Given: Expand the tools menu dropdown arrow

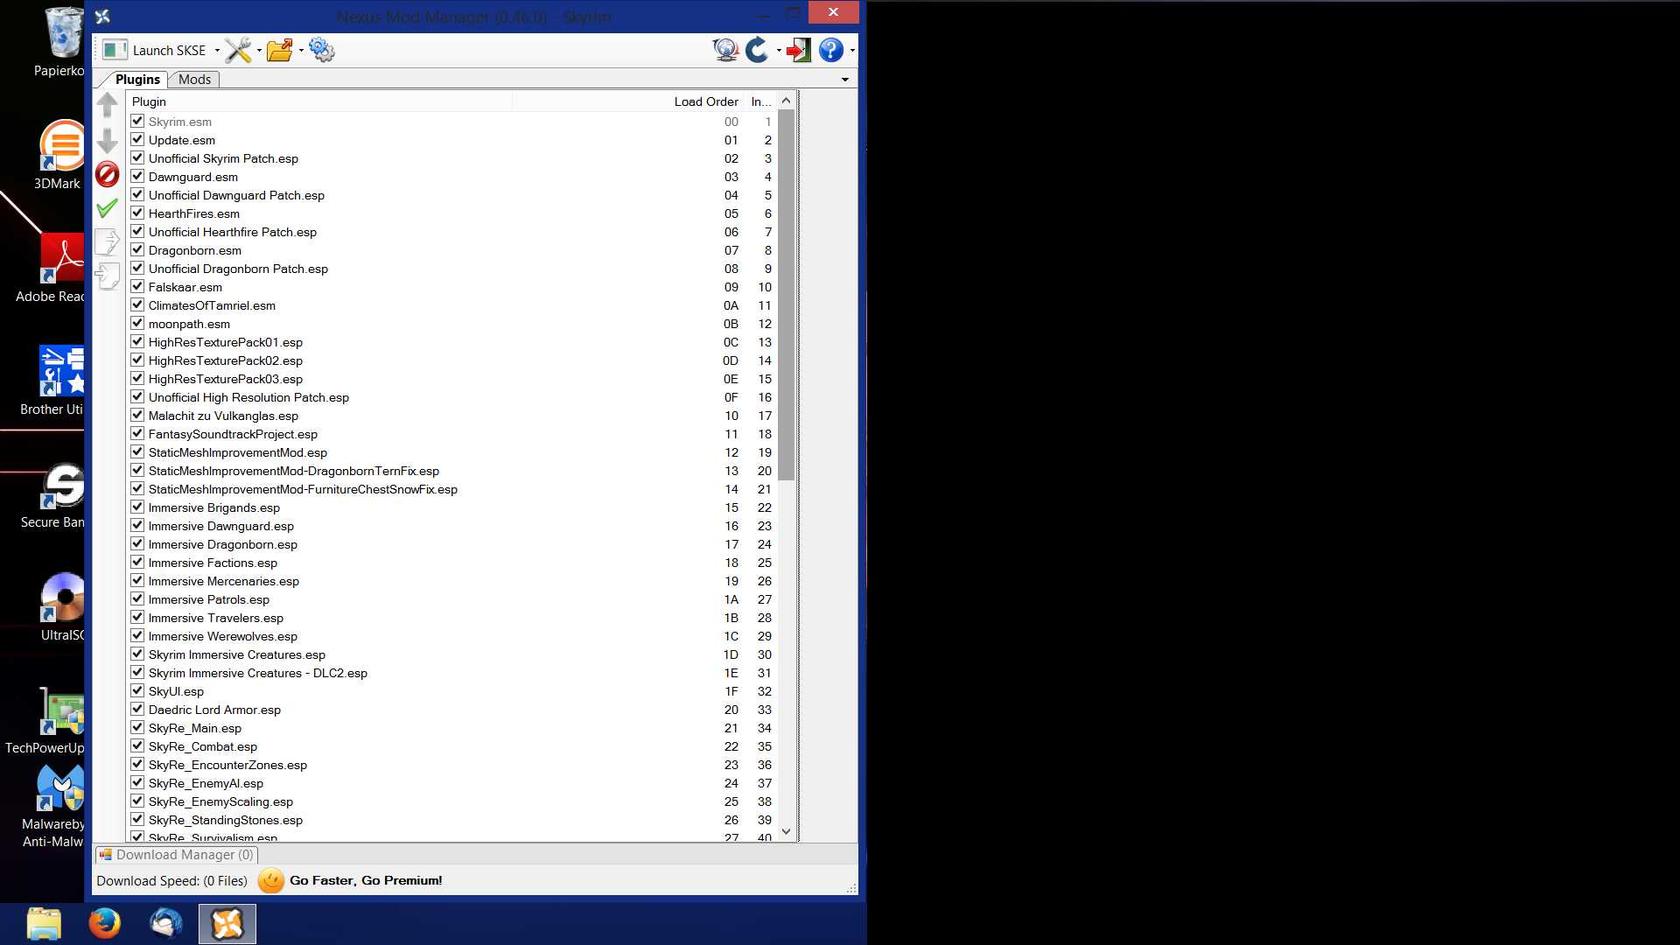Looking at the screenshot, I should (259, 50).
